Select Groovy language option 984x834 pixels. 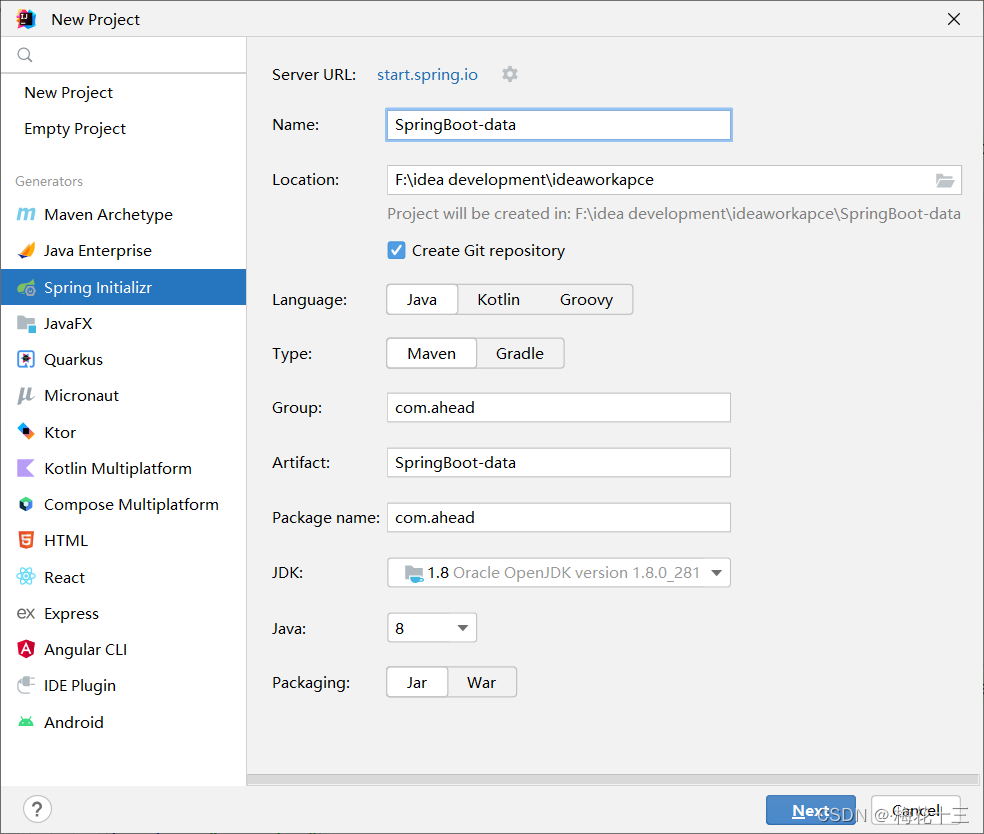click(x=586, y=300)
